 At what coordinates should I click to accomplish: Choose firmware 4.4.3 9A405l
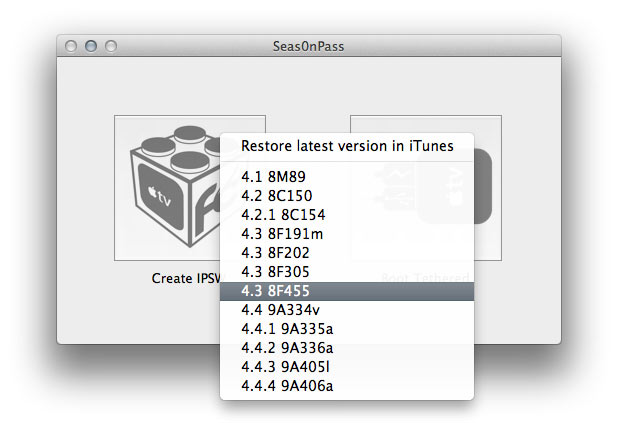coord(347,367)
